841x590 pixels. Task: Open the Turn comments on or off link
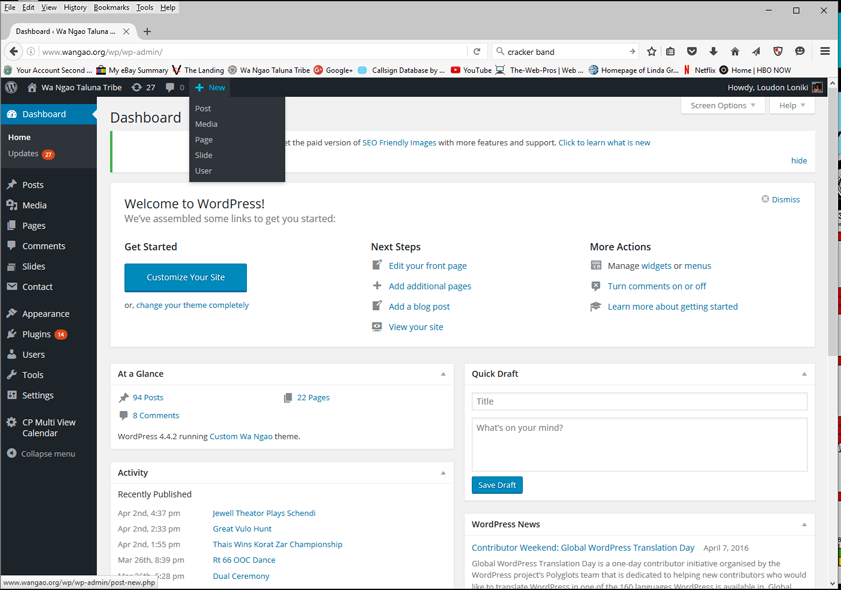[x=656, y=286]
